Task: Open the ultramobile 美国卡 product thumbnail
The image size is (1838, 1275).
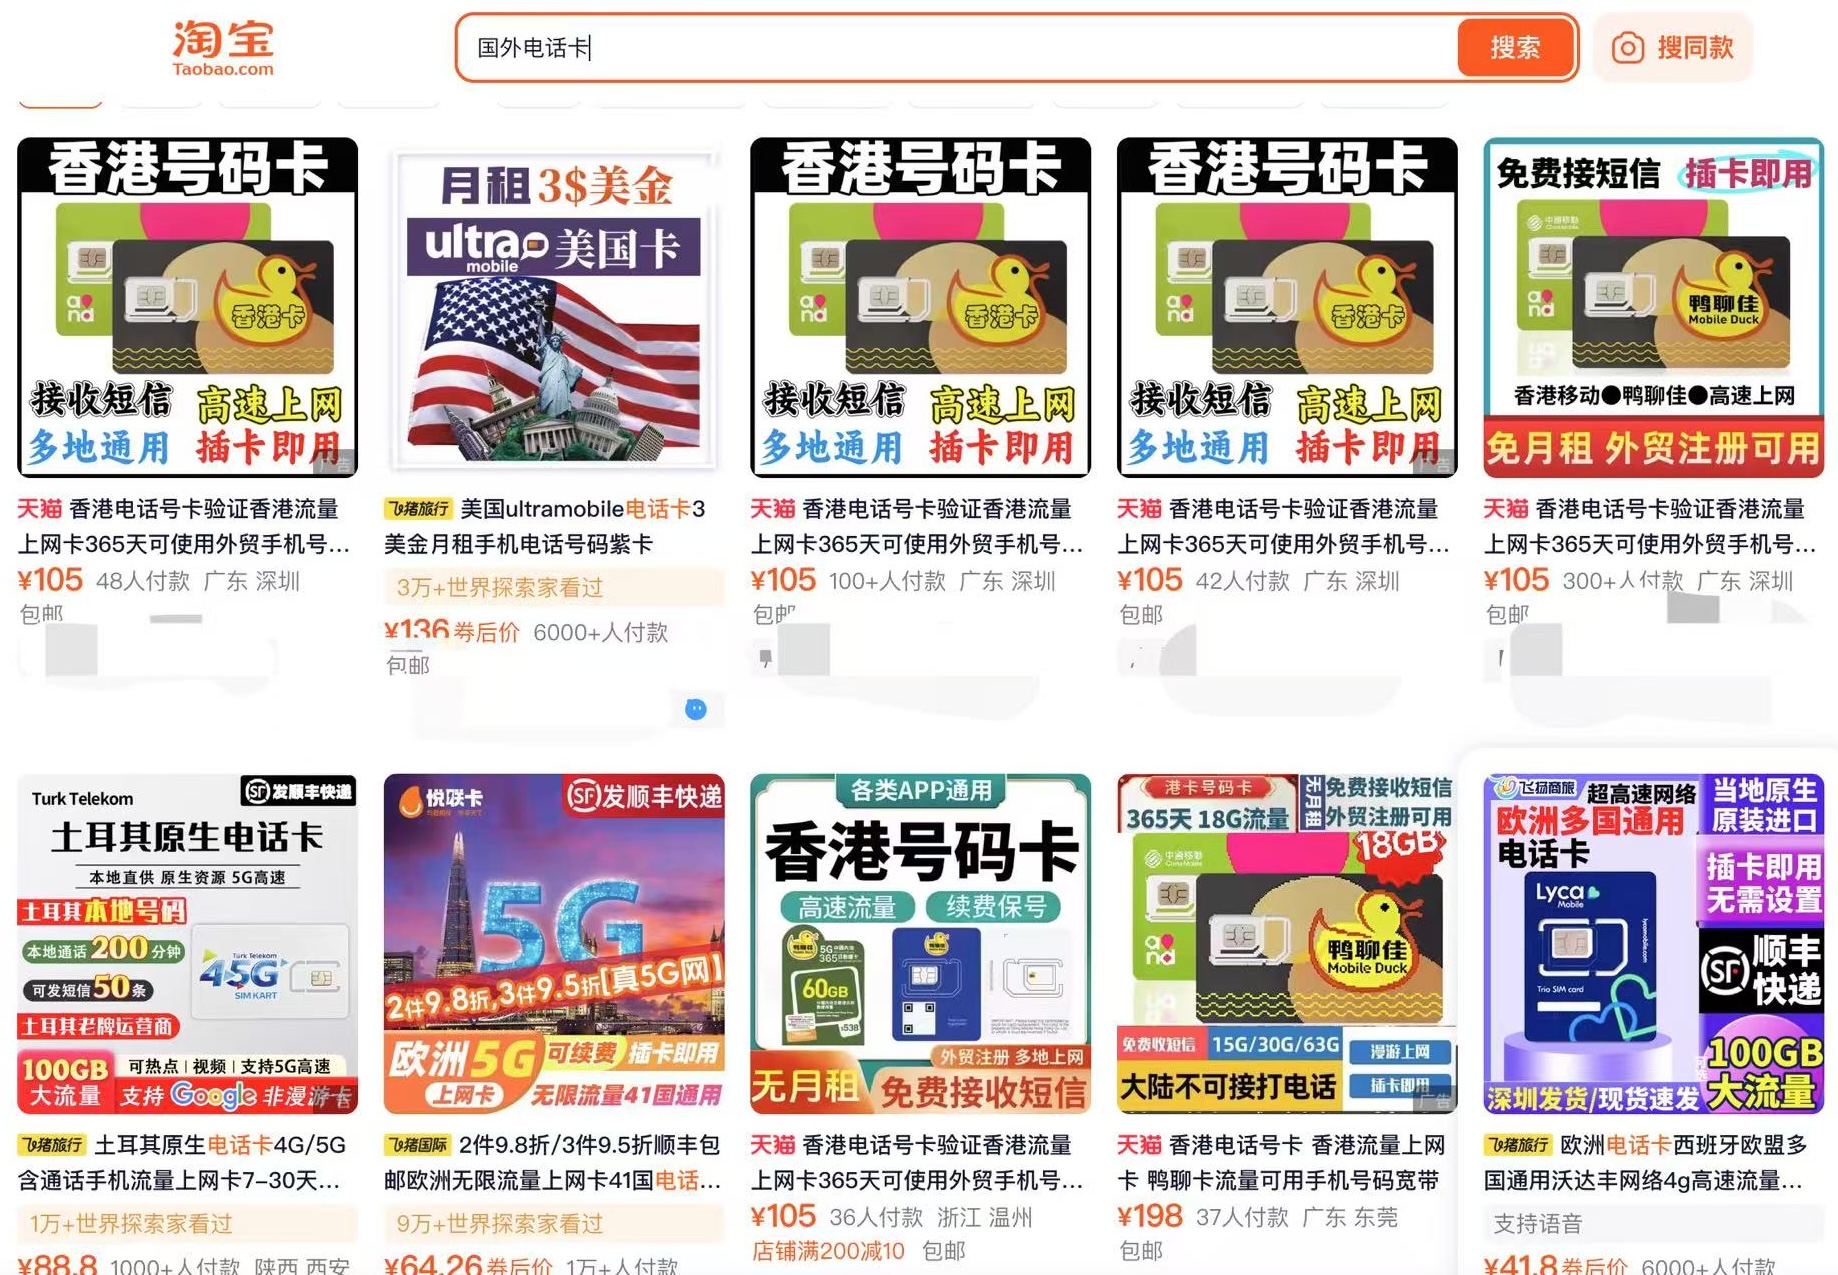Action: pyautogui.click(x=553, y=308)
